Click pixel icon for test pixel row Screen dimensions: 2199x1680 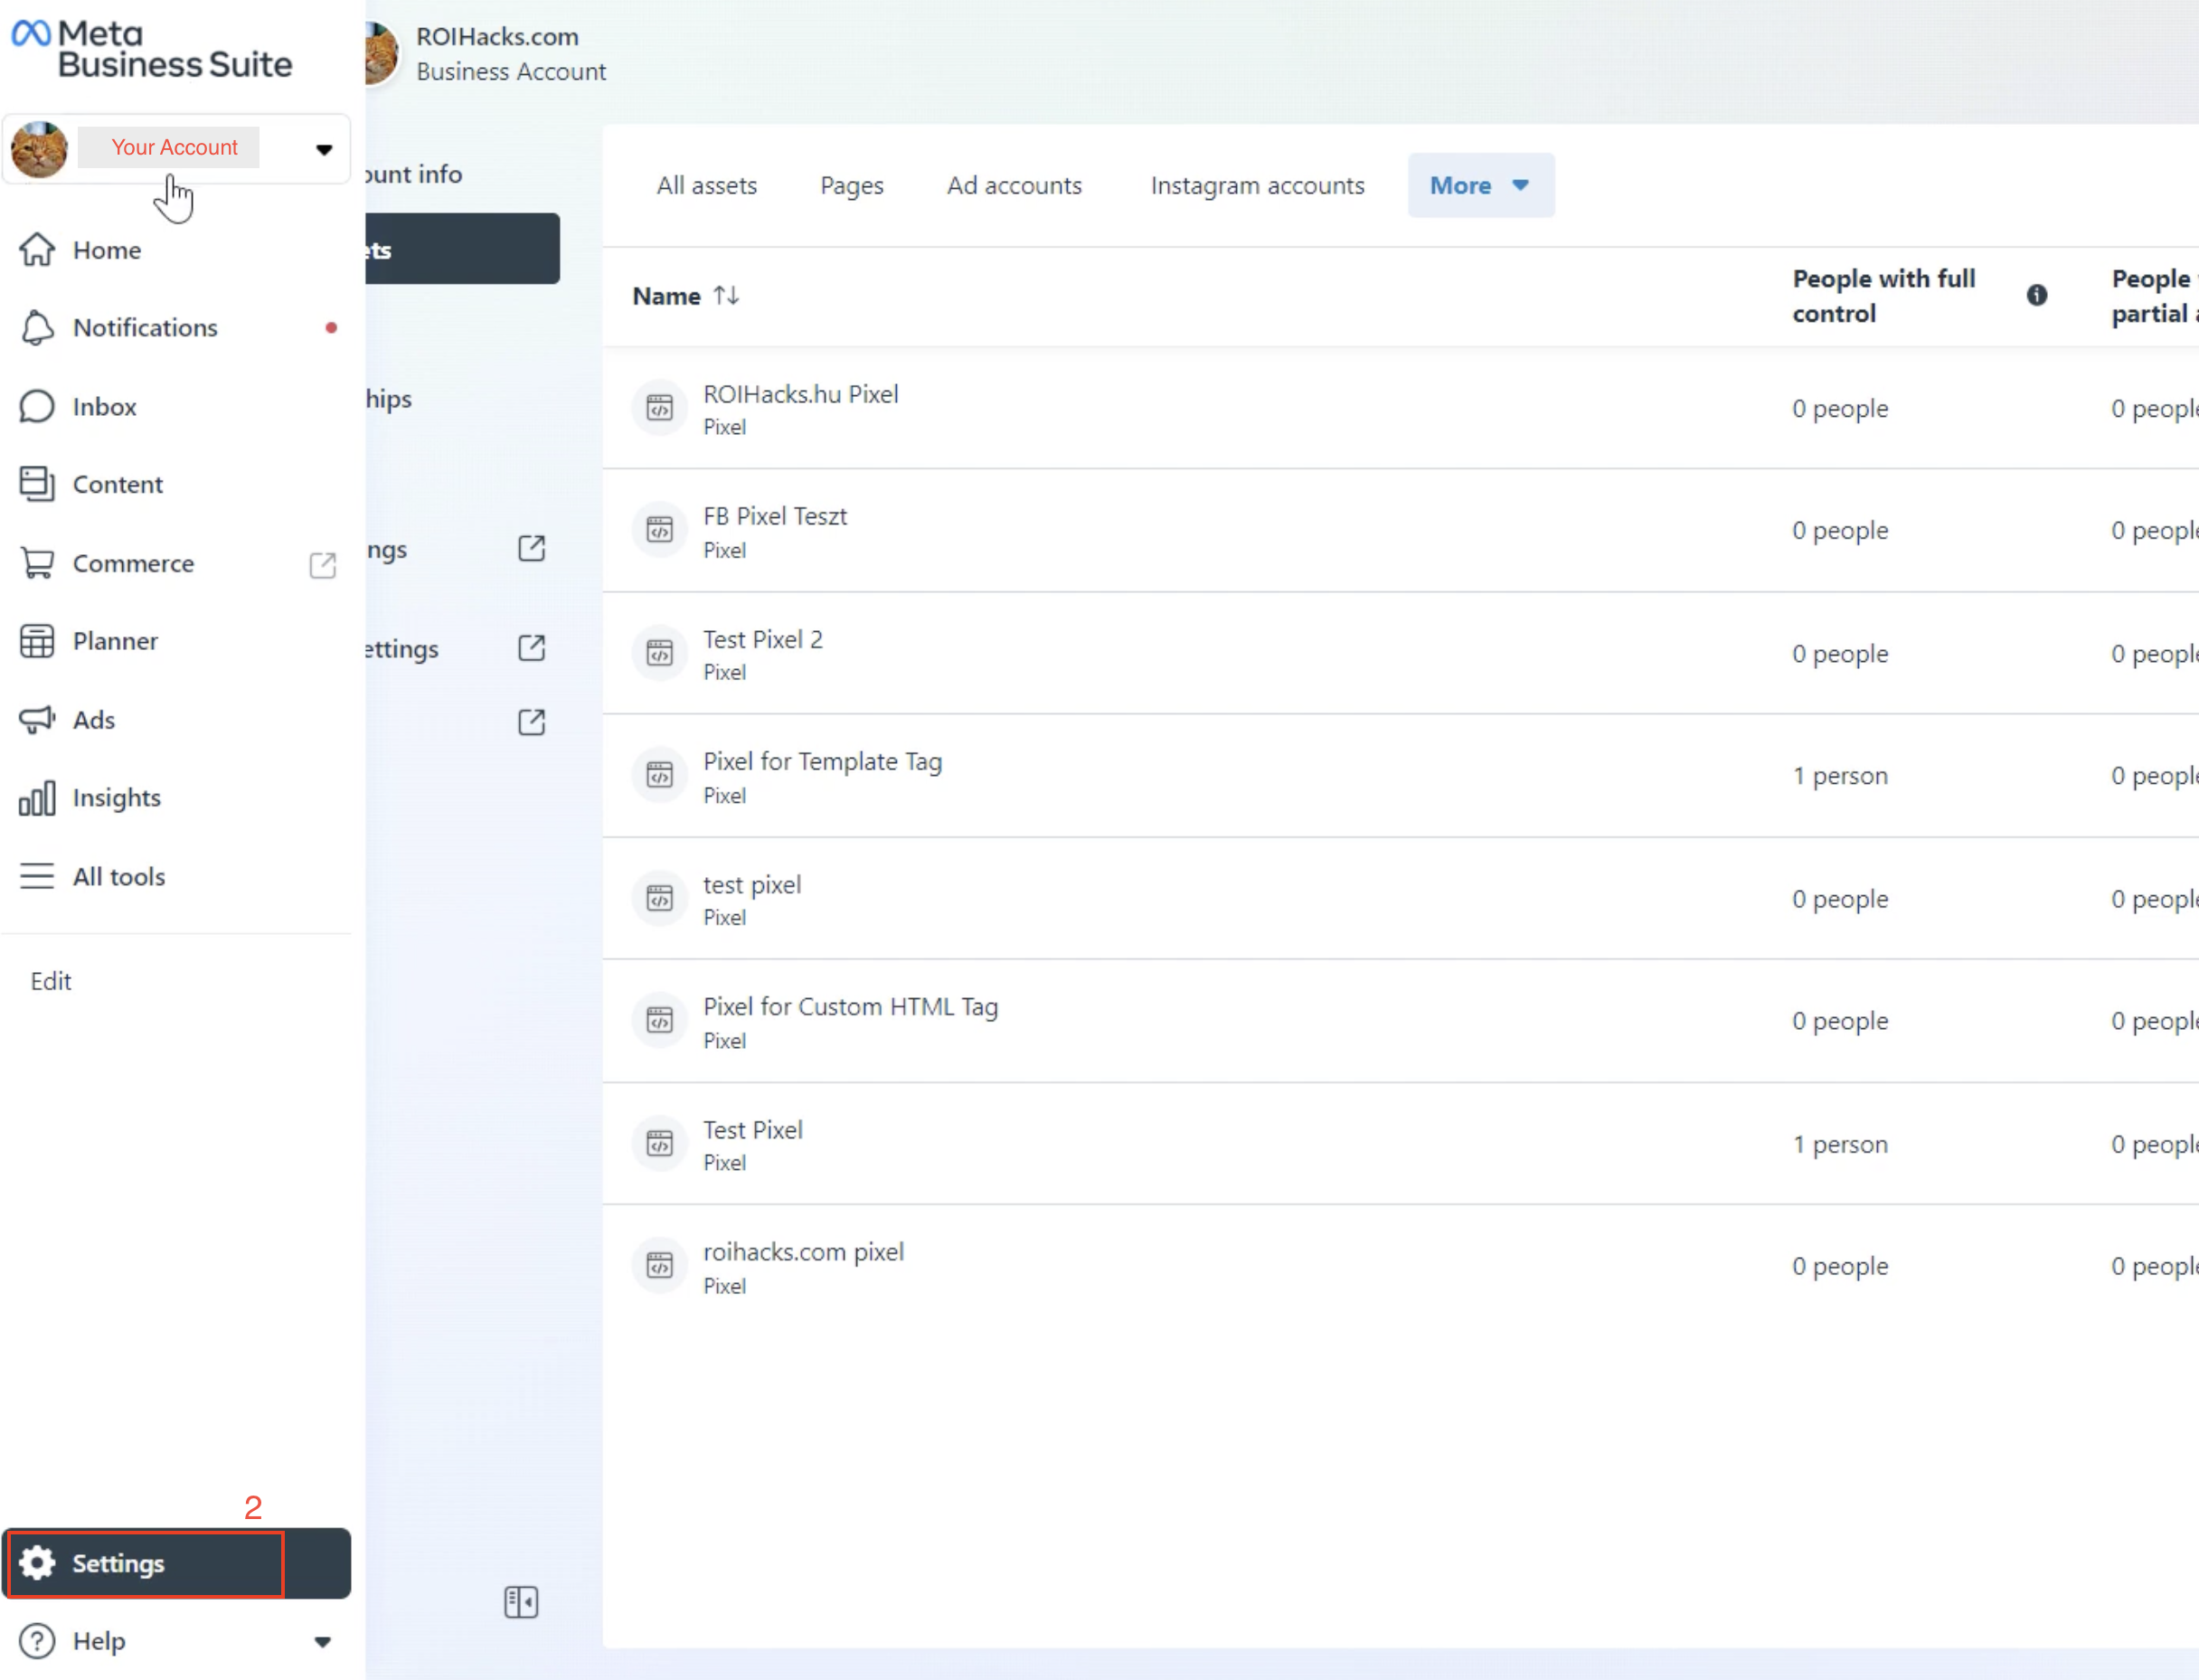coord(660,898)
